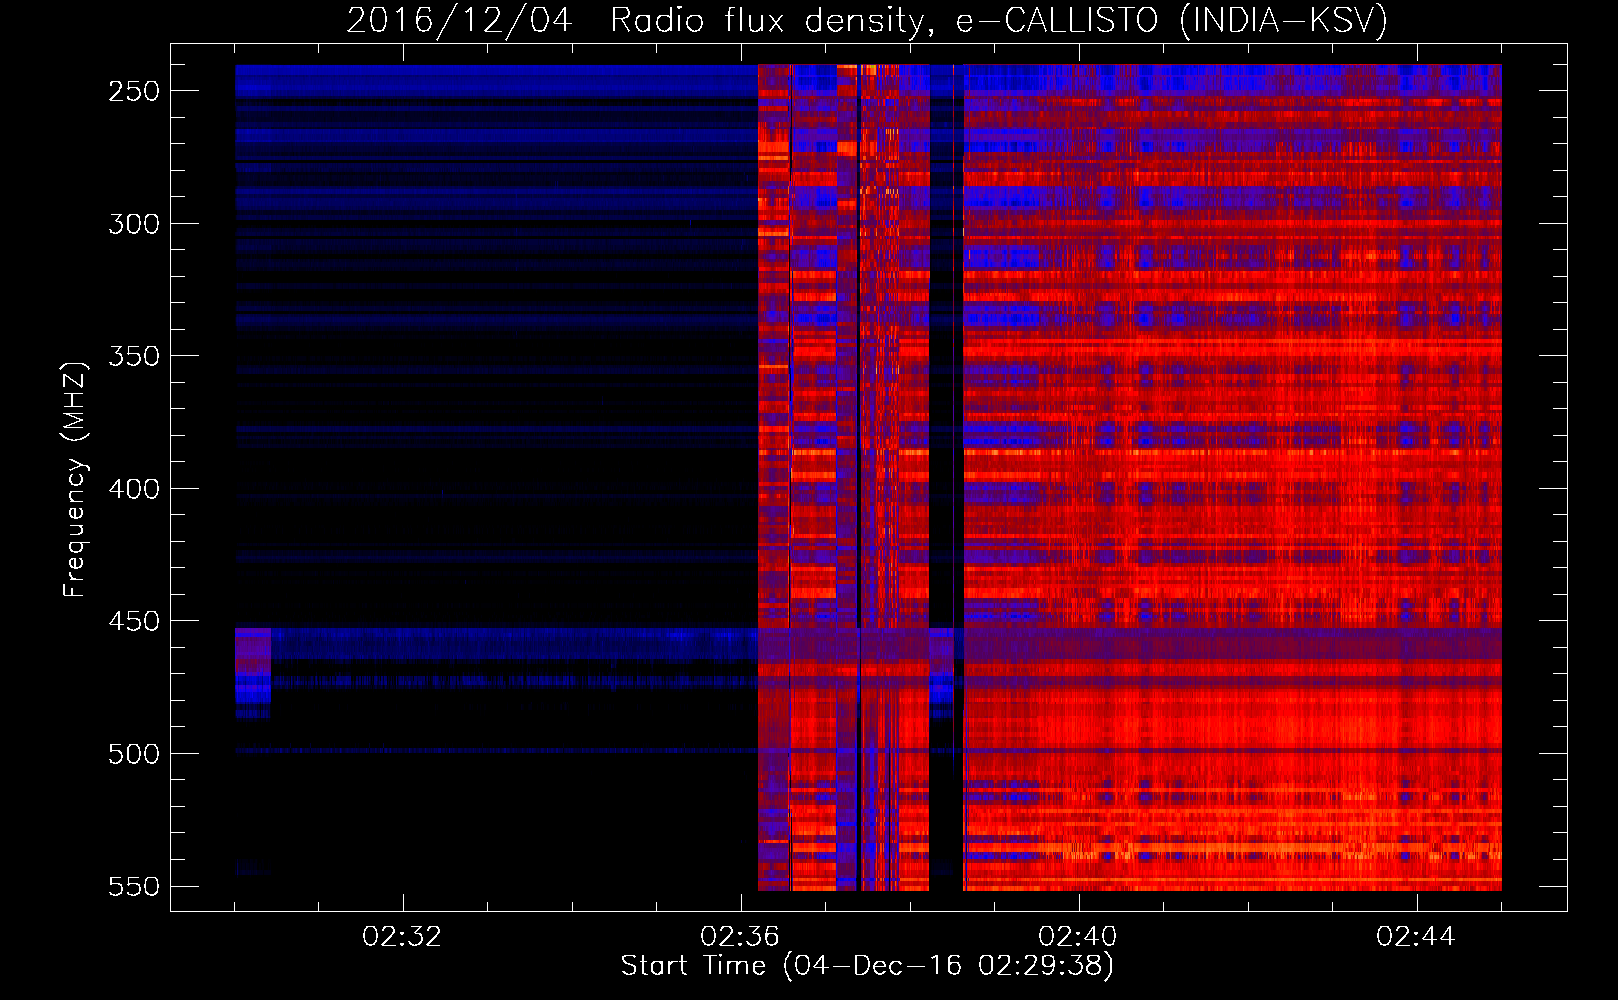
Task: Click the 'Start Time (04-Dec-16 02:29:38)' label
Action: click(867, 966)
